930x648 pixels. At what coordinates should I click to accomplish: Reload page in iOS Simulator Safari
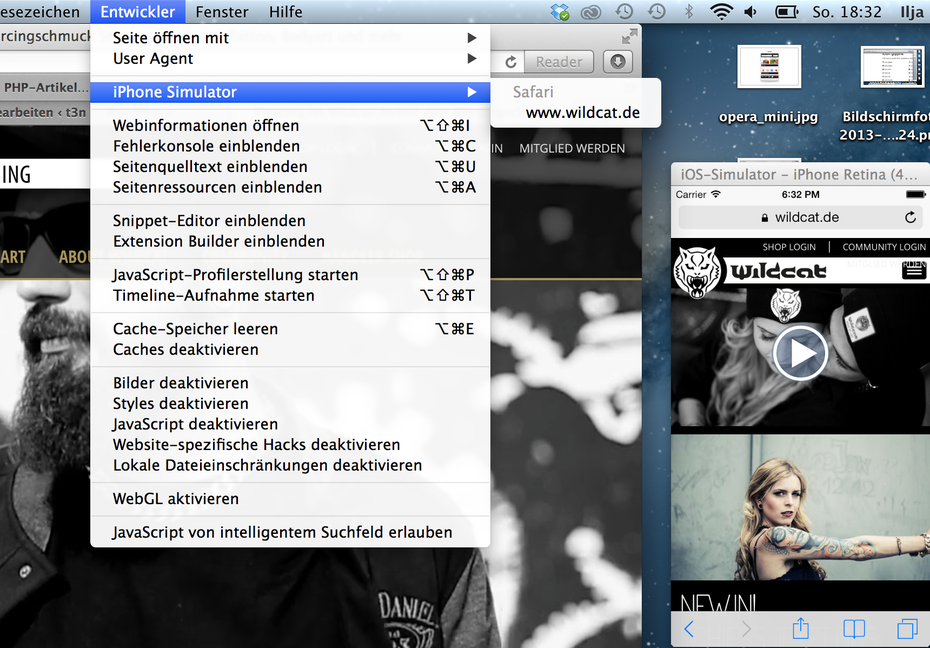click(910, 218)
